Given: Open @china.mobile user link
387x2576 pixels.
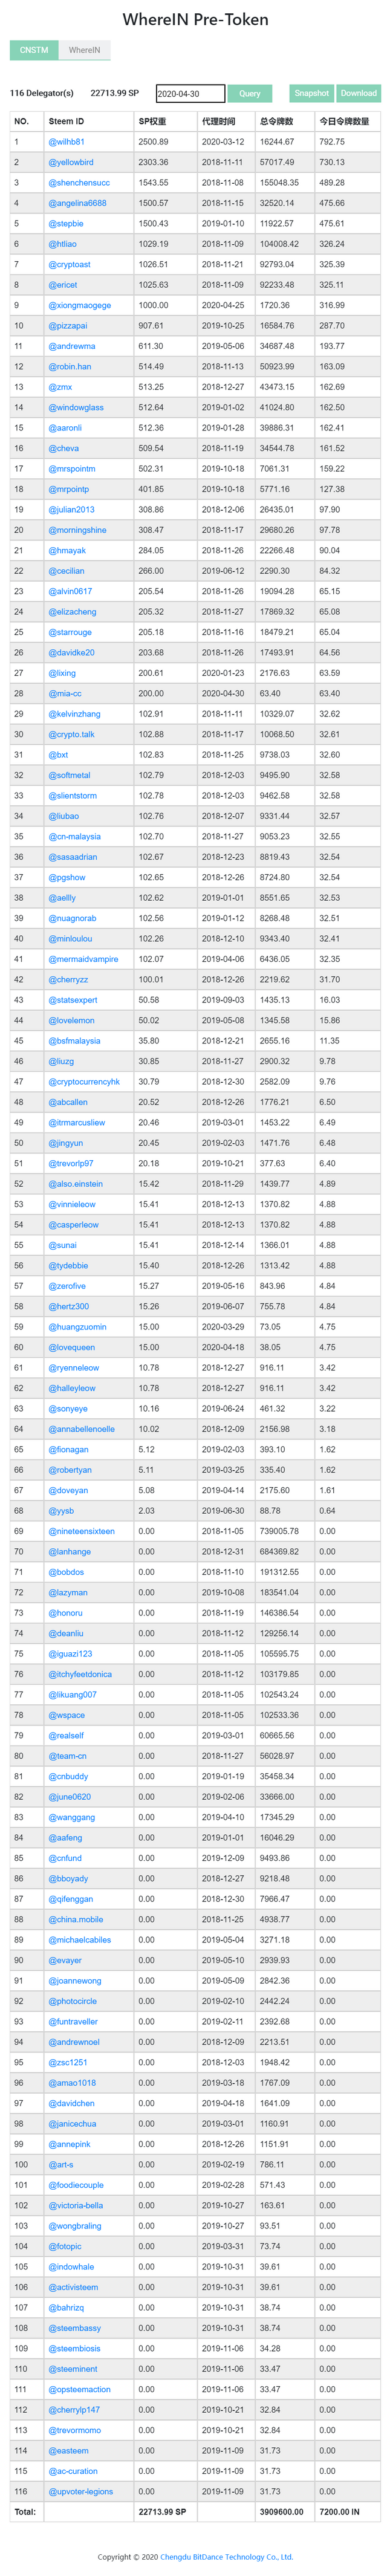Looking at the screenshot, I should tap(76, 1919).
